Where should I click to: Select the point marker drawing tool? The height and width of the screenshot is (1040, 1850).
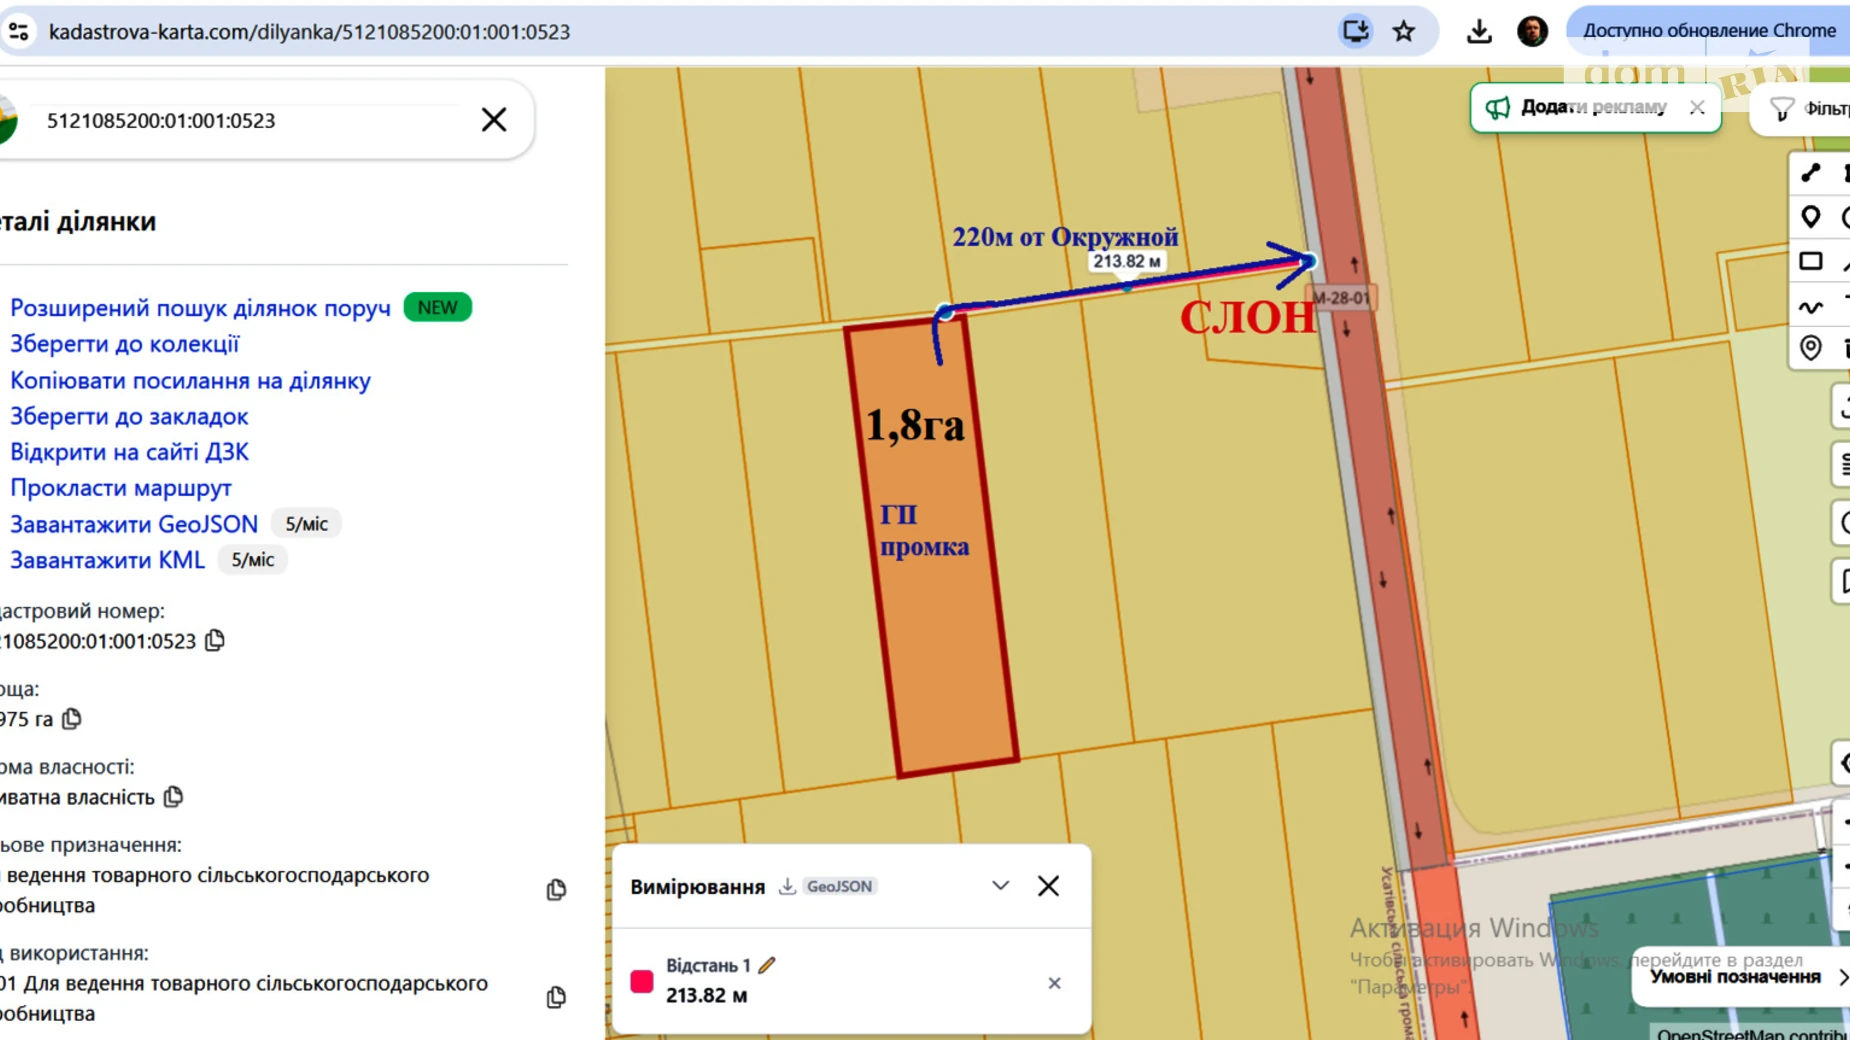coord(1810,217)
